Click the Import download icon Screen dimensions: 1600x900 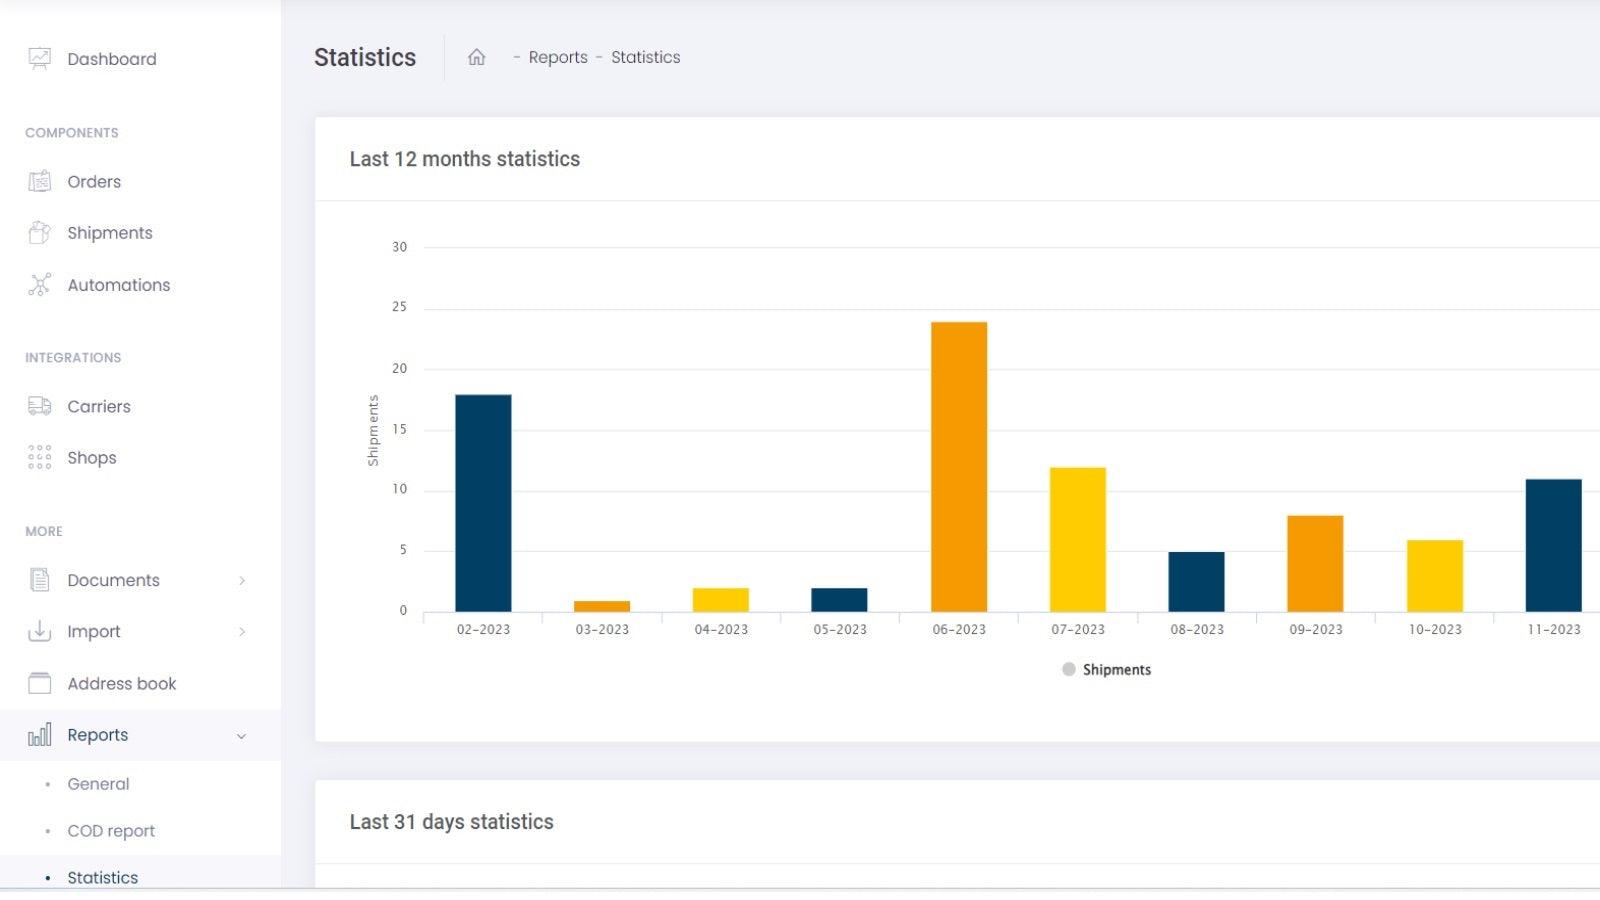click(x=39, y=632)
